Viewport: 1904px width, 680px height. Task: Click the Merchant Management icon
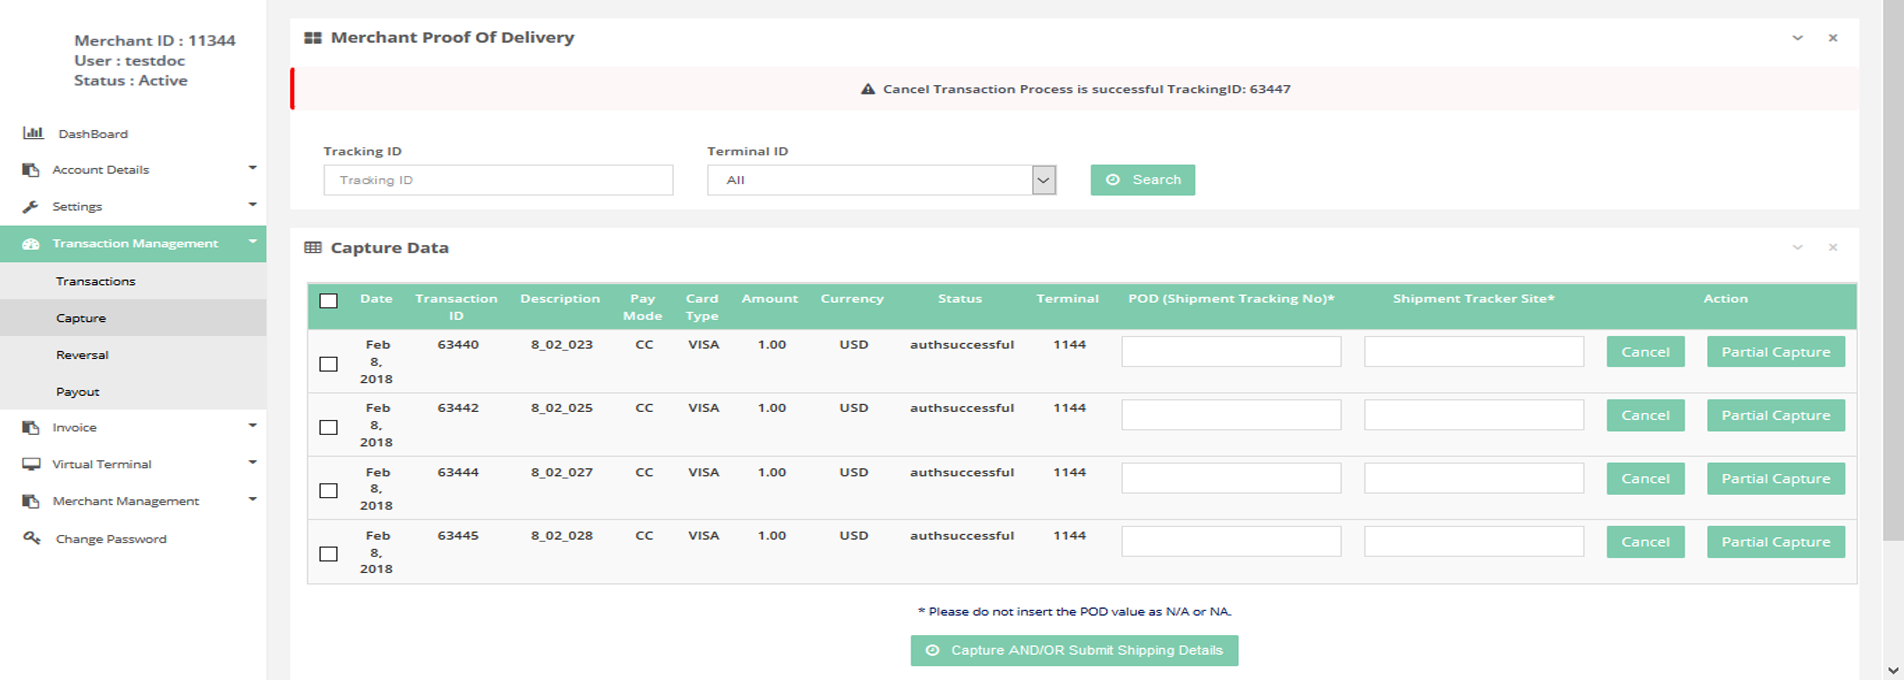pos(31,502)
